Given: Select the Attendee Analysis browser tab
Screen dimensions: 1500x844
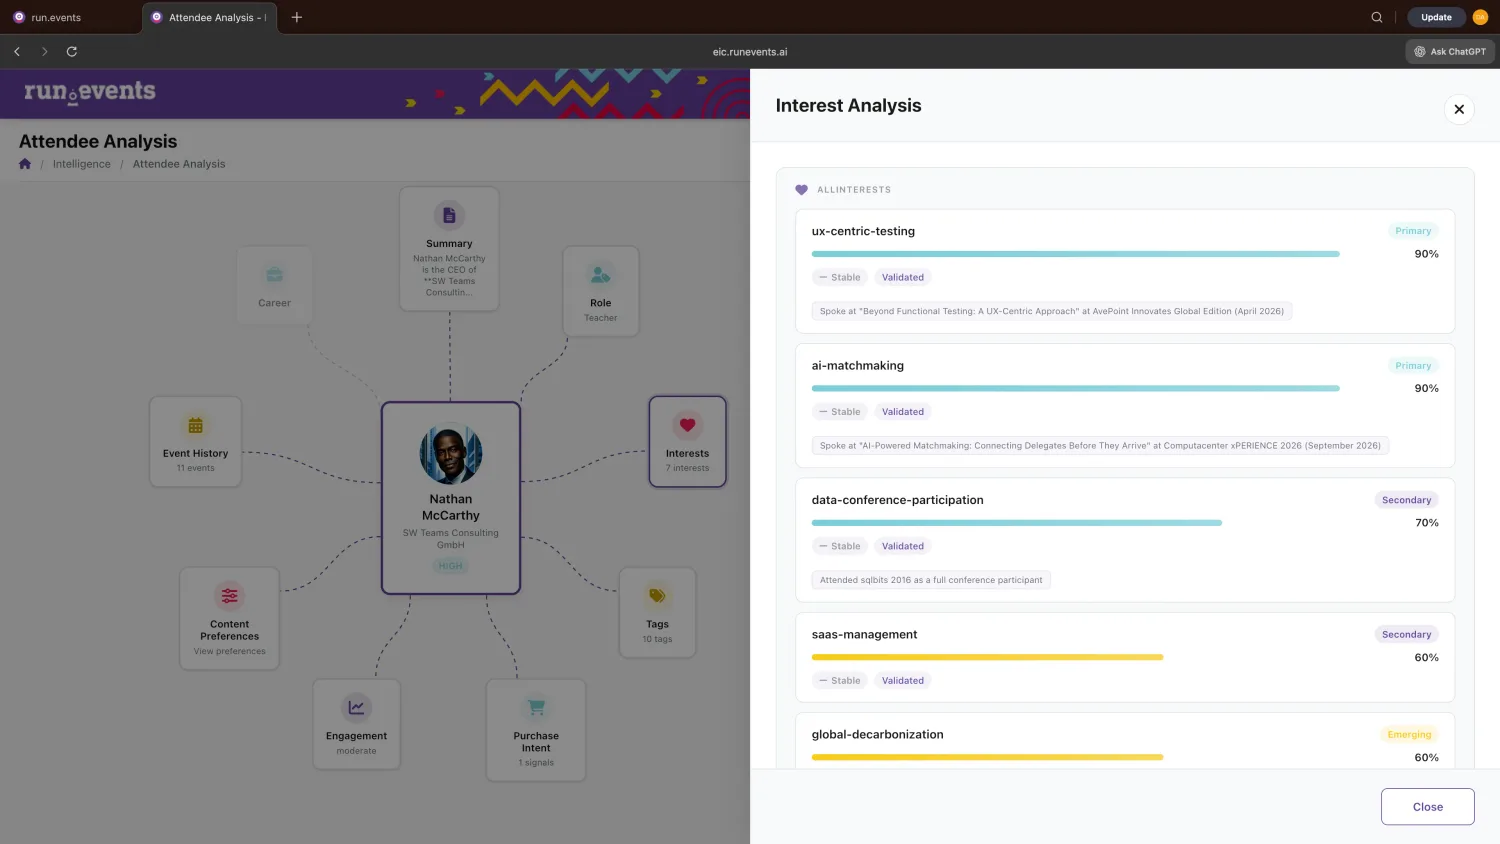Looking at the screenshot, I should pos(211,17).
